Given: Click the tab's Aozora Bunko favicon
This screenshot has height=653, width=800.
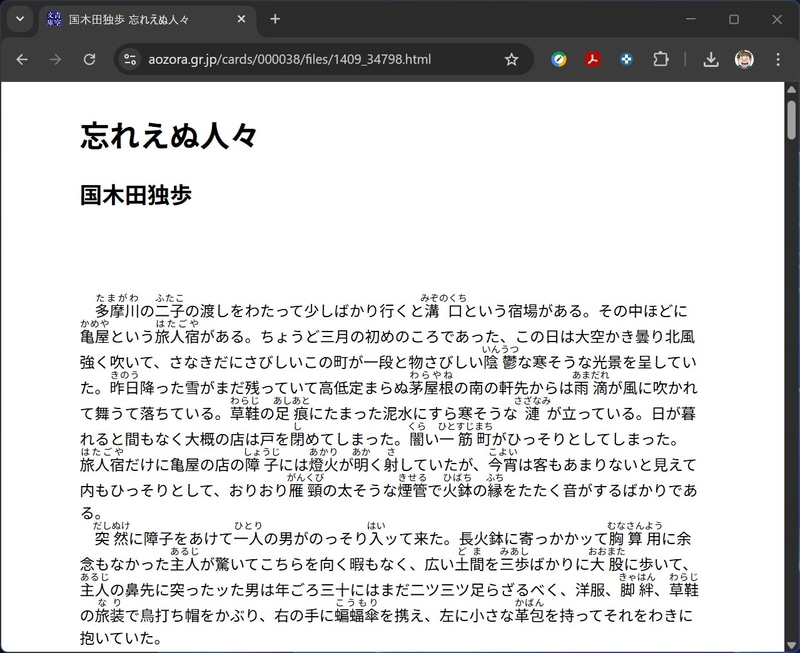Looking at the screenshot, I should pos(54,19).
